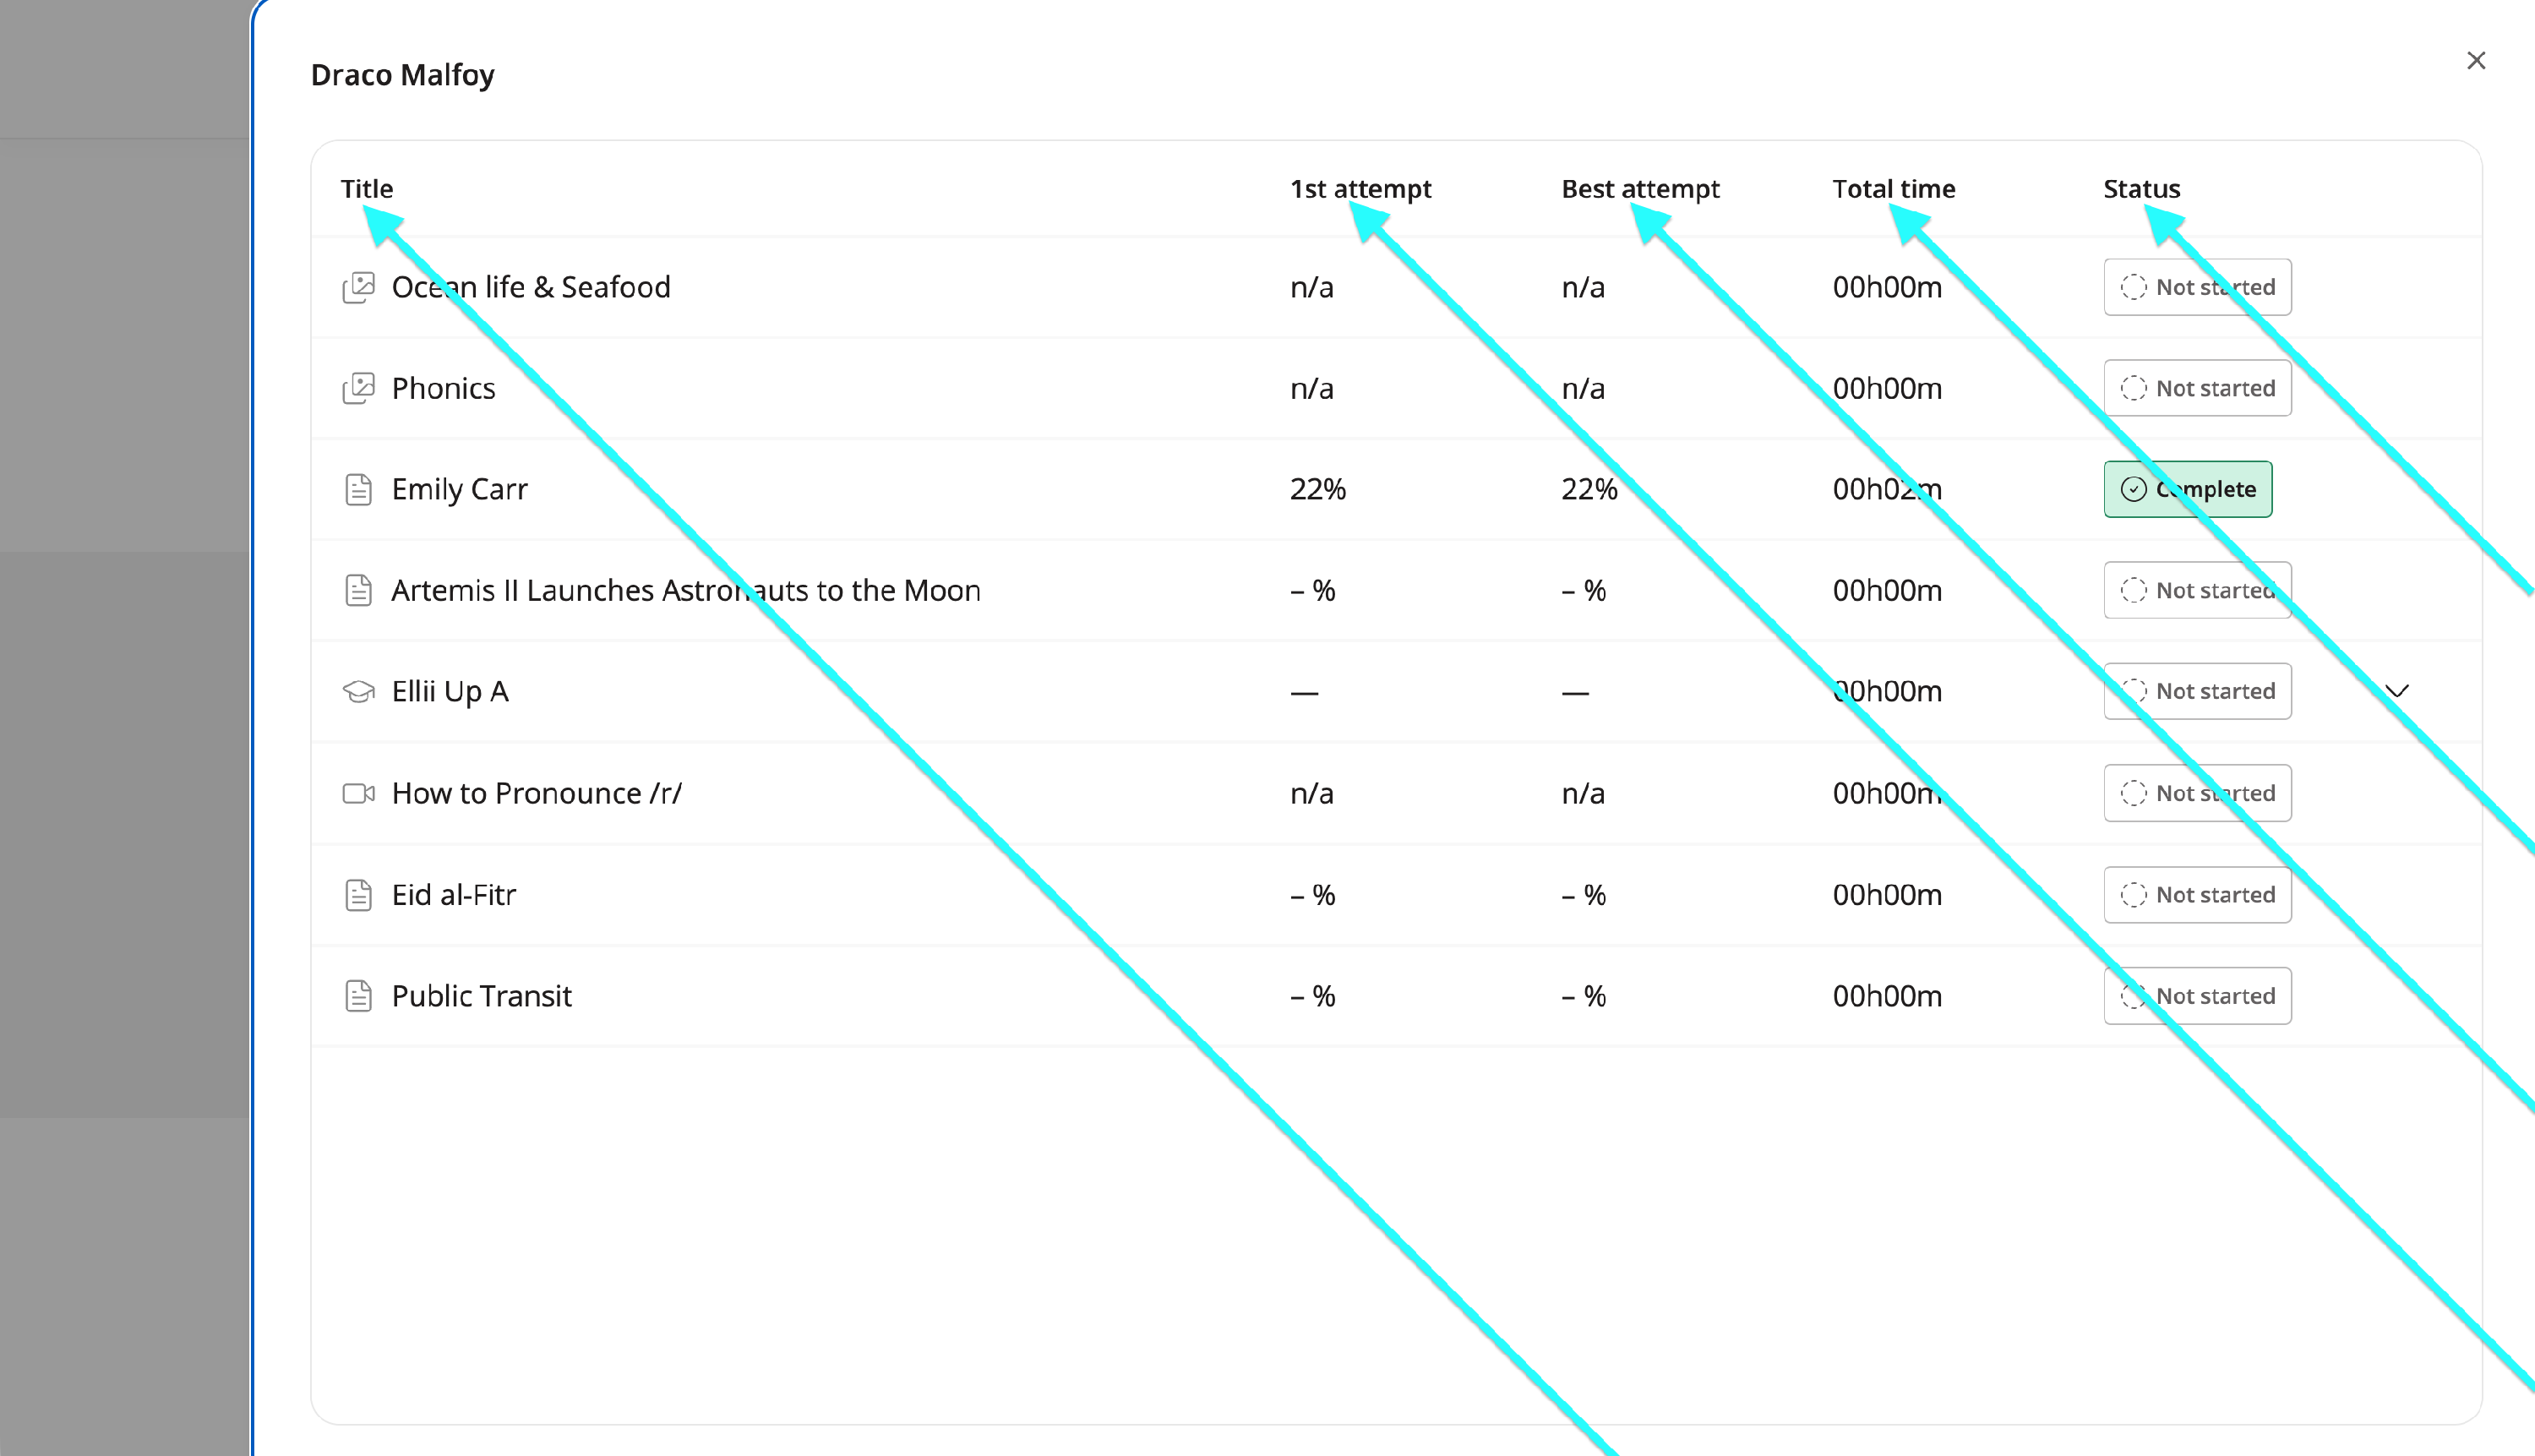Expand the Ellii Up A row chevron
Screen dimensions: 2535x1456
tap(2397, 691)
